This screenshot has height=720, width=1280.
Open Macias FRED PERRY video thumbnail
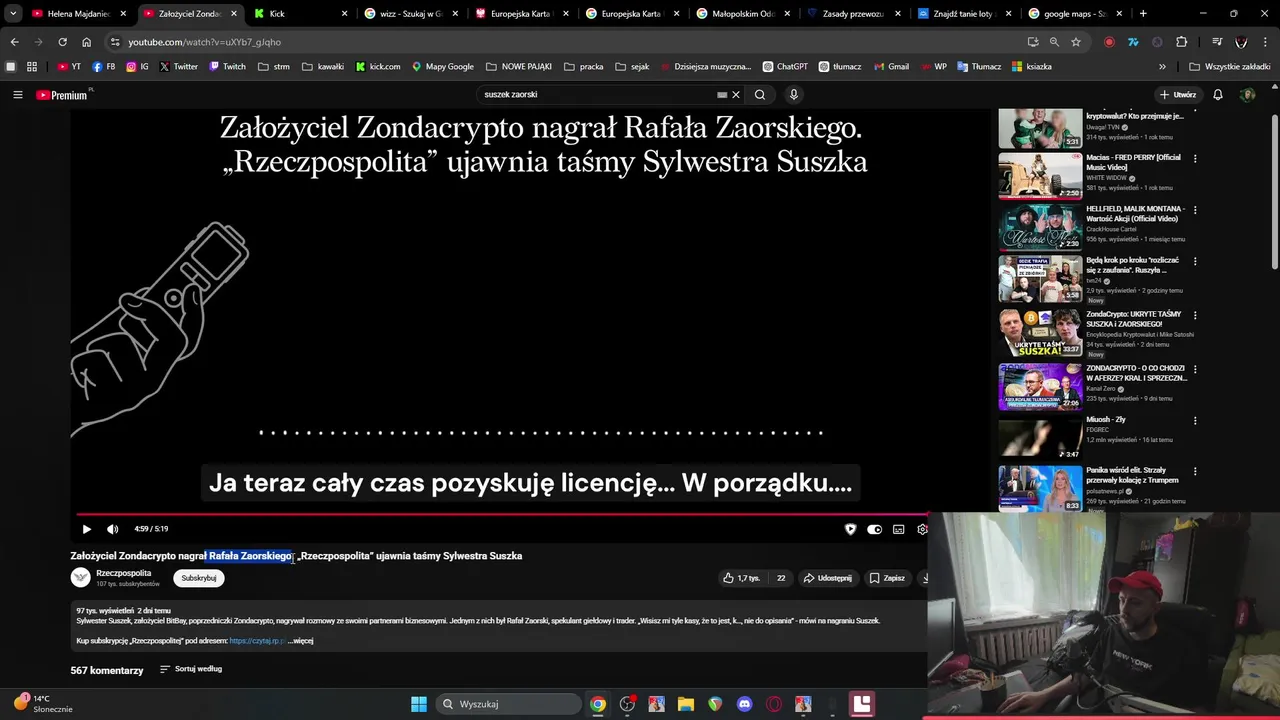coord(1040,175)
